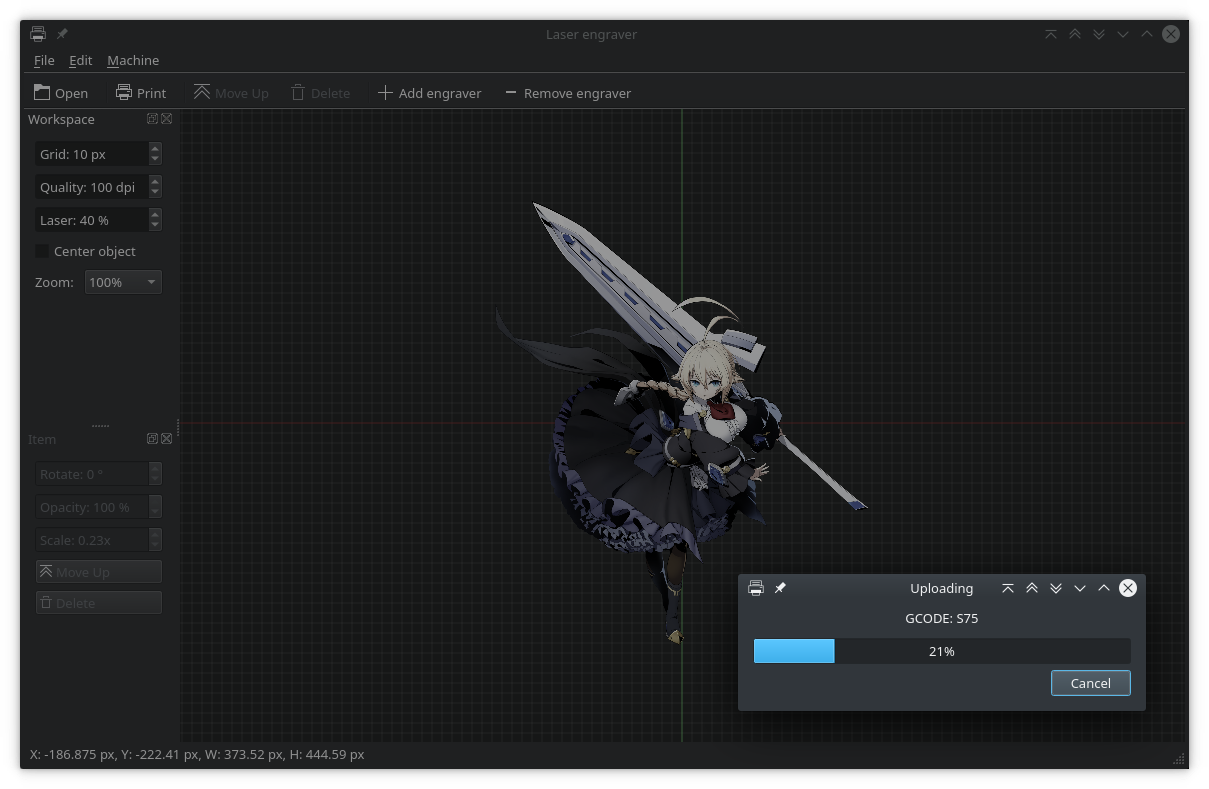Image resolution: width=1209 pixels, height=789 pixels.
Task: Click the Open toolbar button
Action: (61, 93)
